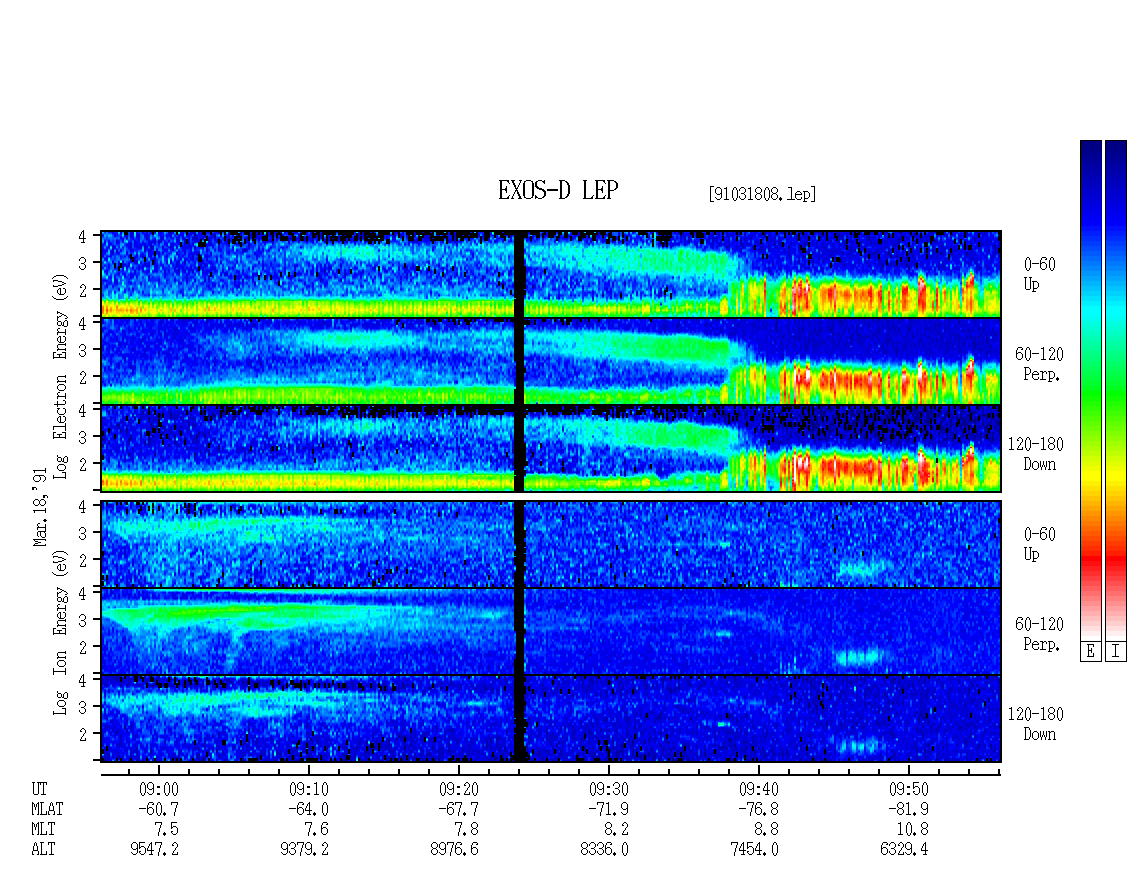Click the MLAT row label
1130x875 pixels.
click(x=47, y=809)
